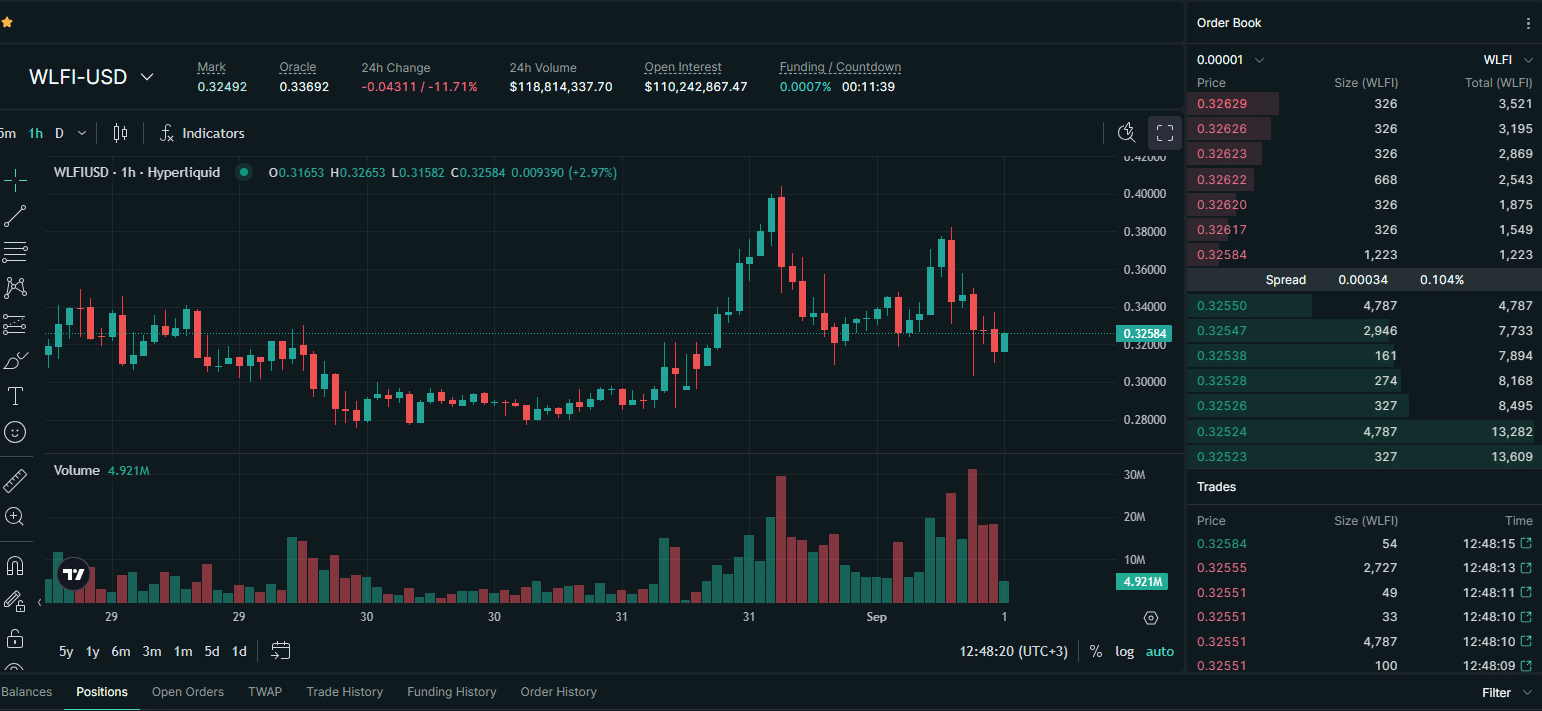
Task: Click favorite star icon at top left
Action: coord(7,22)
